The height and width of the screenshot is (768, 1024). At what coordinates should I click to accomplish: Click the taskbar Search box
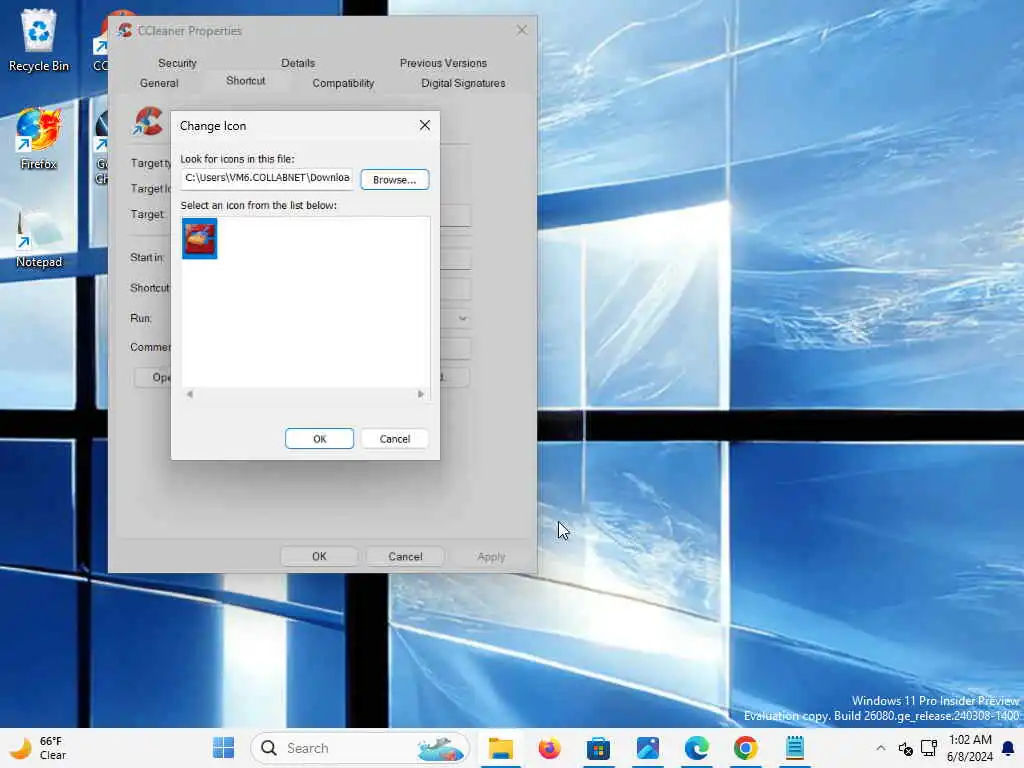[x=360, y=748]
